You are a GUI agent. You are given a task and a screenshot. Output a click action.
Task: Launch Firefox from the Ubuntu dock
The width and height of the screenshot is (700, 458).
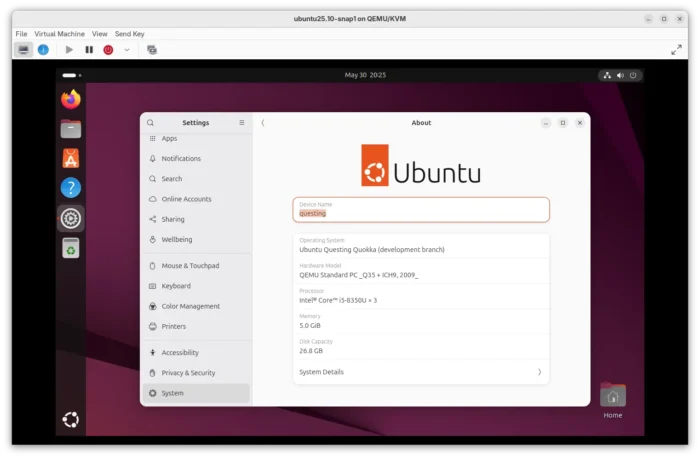(71, 100)
